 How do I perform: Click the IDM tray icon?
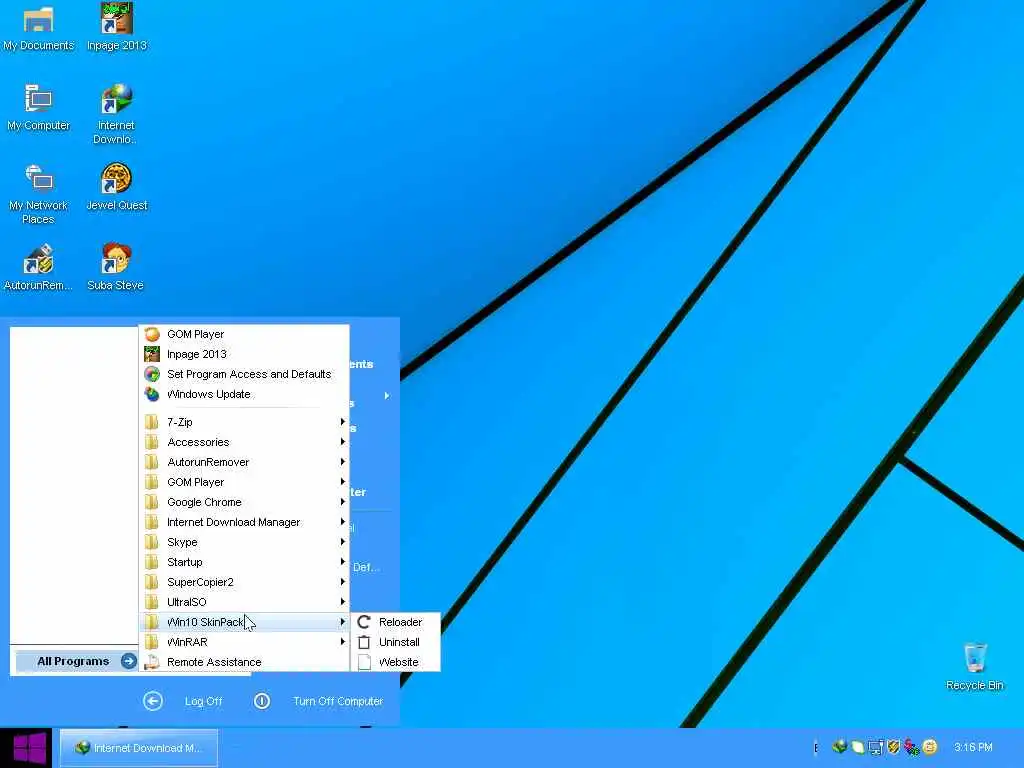(x=840, y=746)
